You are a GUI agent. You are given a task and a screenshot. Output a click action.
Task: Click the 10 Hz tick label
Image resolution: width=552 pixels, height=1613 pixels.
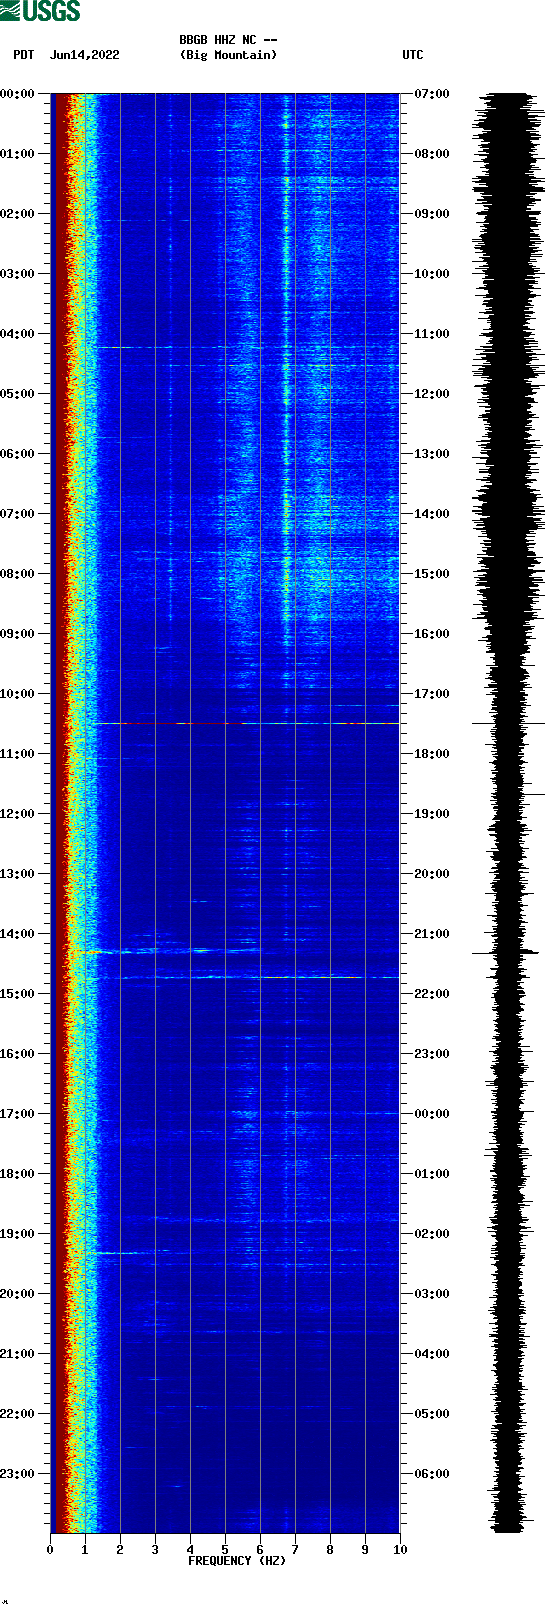(400, 1550)
